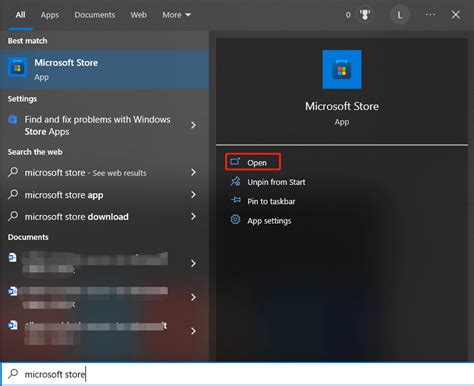Click the Pin to taskbar pin icon
Image resolution: width=474 pixels, height=386 pixels.
pos(235,200)
